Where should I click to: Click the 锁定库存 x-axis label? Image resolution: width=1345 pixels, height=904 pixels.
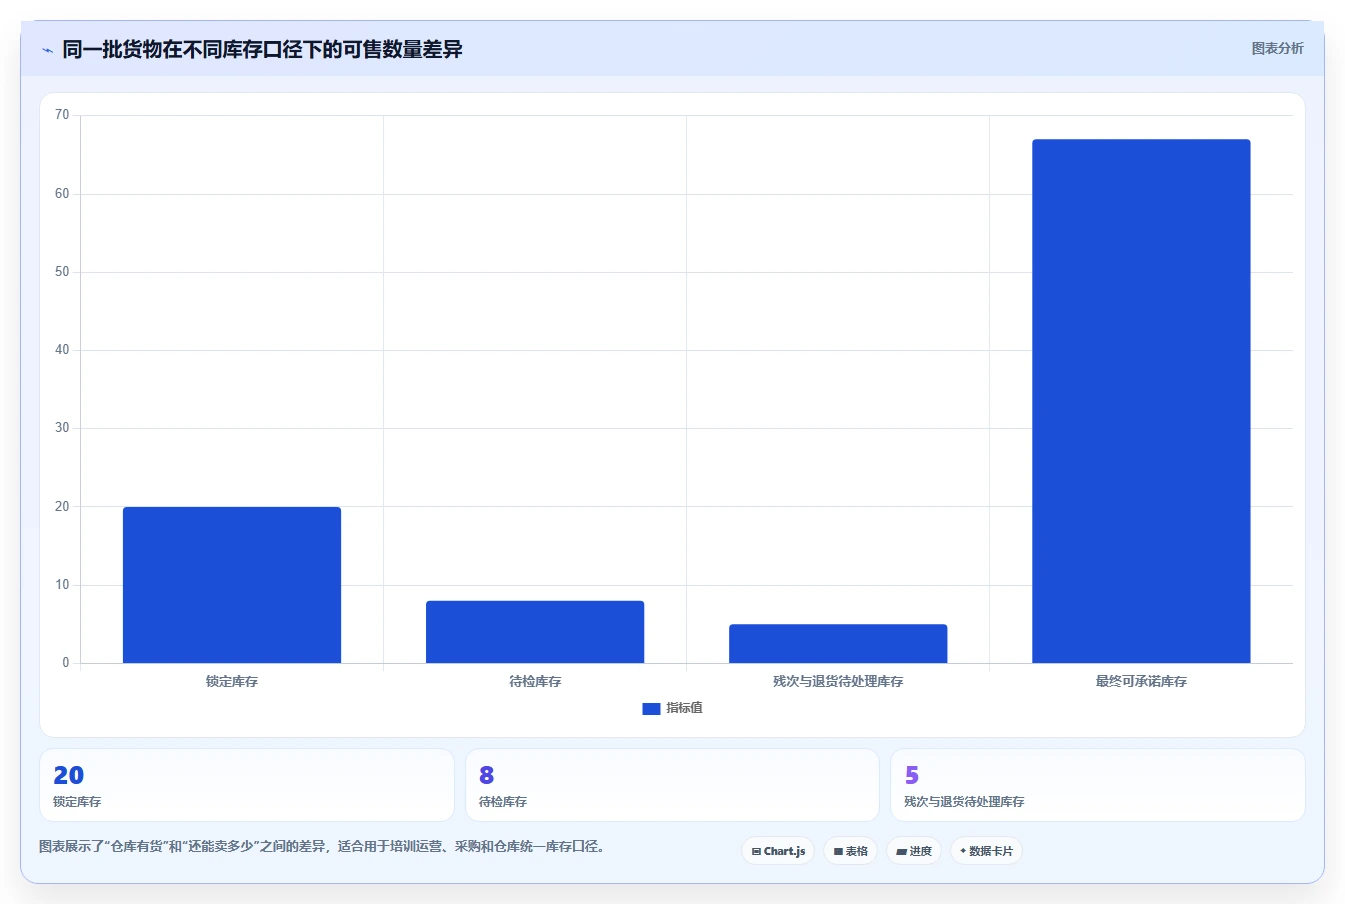tap(232, 681)
